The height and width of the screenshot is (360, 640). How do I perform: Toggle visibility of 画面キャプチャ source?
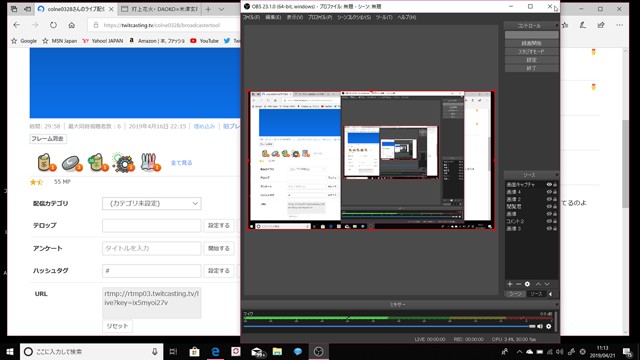(x=549, y=184)
